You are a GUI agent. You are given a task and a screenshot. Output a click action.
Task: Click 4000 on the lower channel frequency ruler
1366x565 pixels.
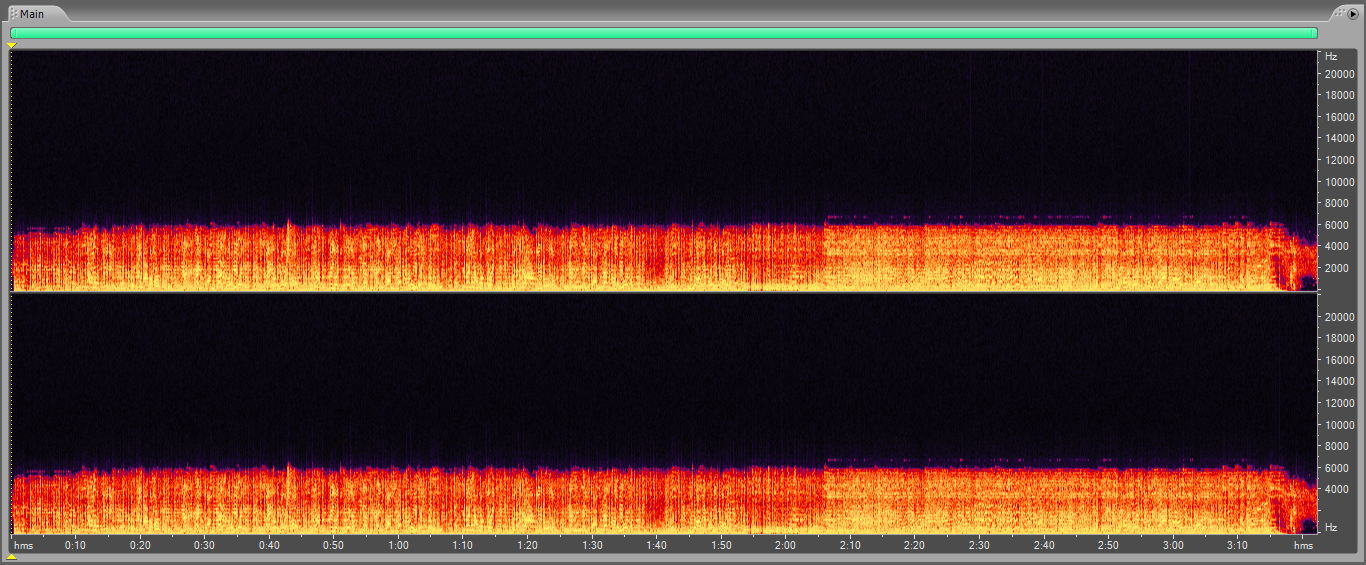pos(1337,490)
